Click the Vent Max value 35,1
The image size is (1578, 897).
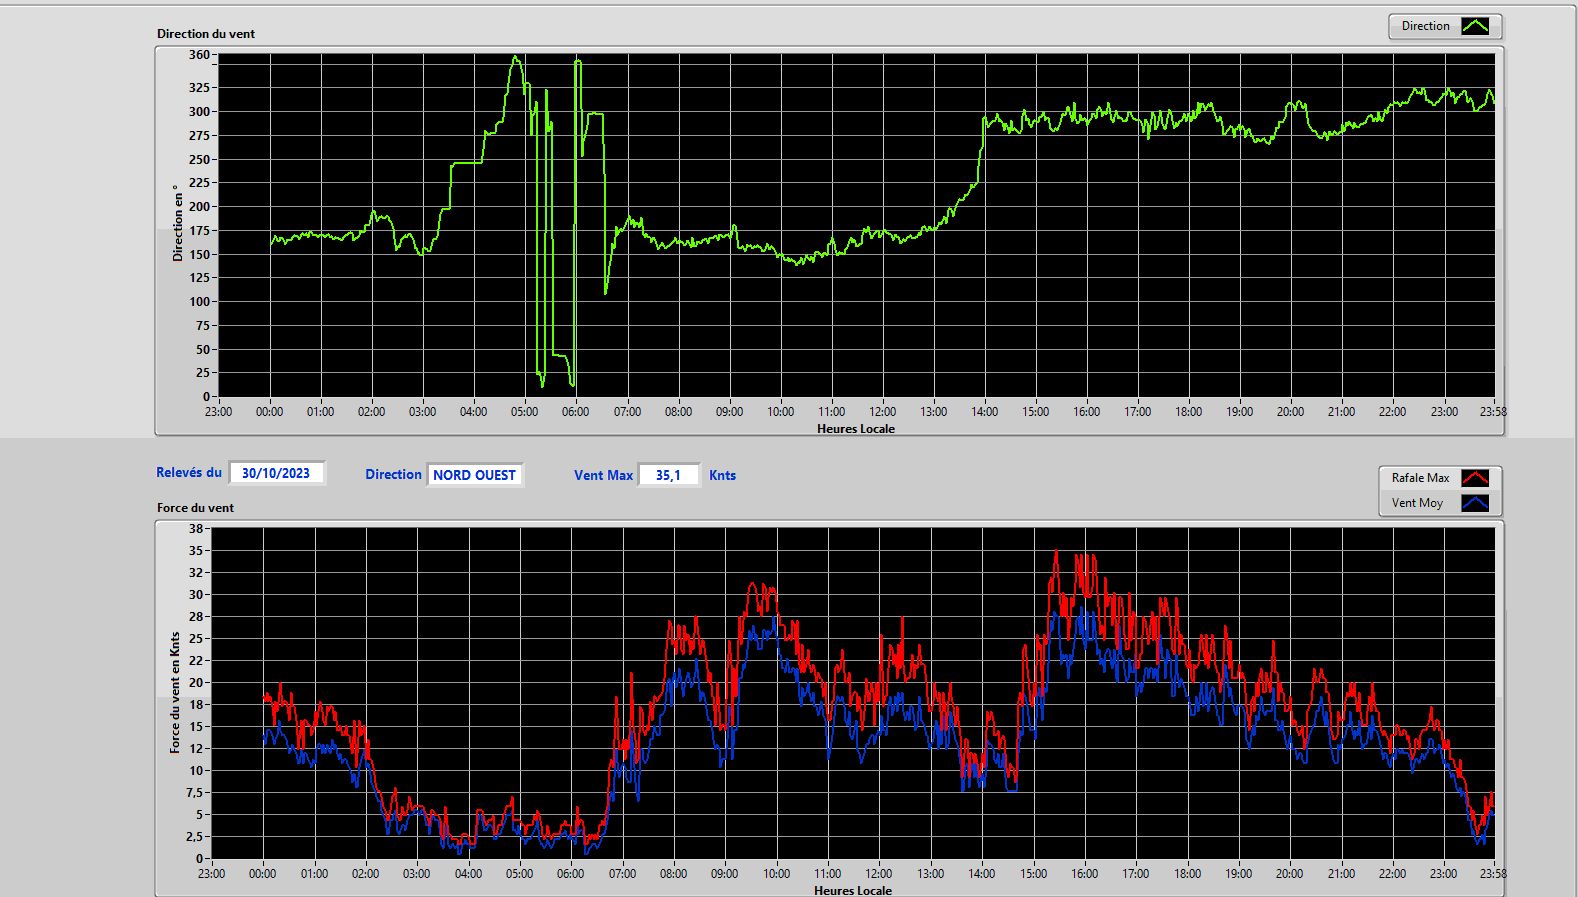point(668,475)
